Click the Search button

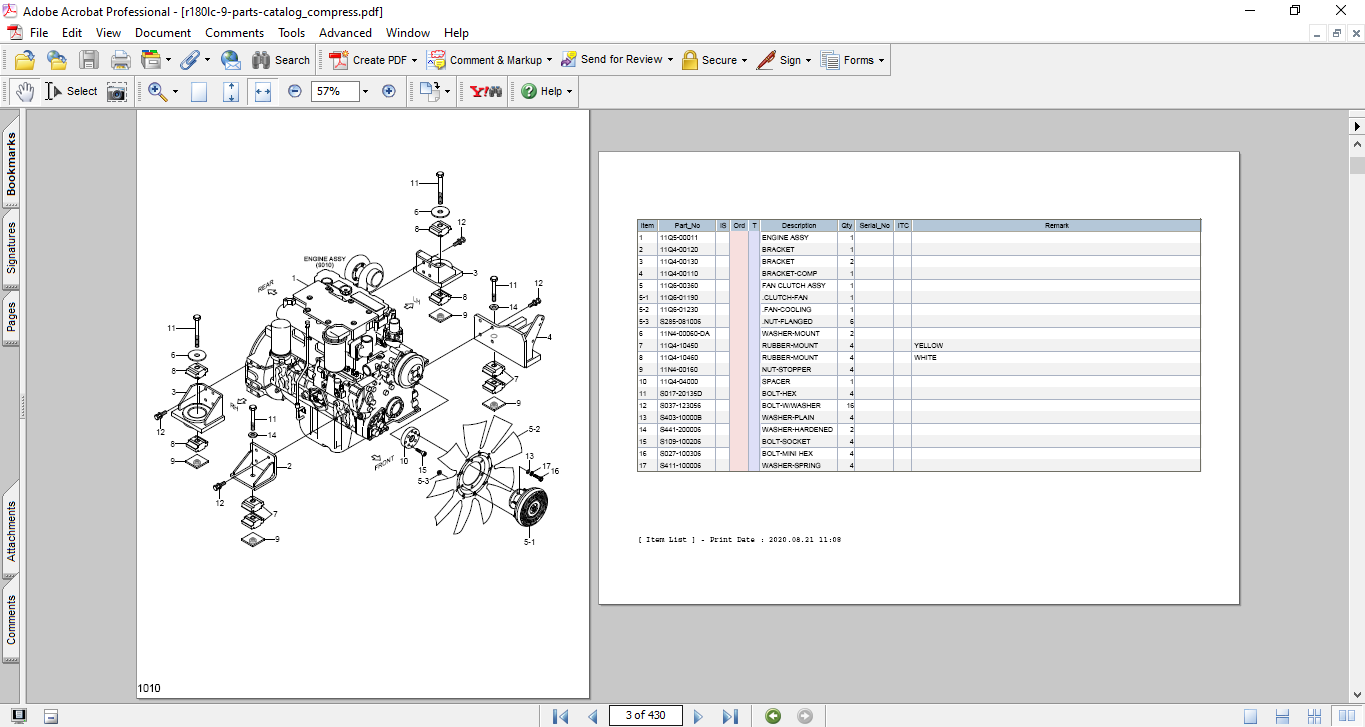[281, 60]
